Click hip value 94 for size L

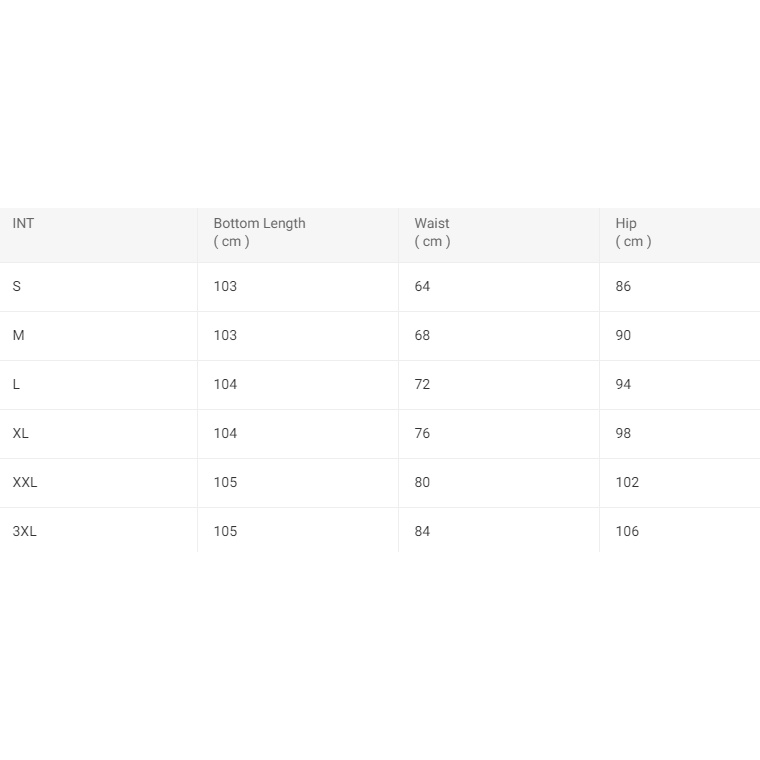pos(623,384)
